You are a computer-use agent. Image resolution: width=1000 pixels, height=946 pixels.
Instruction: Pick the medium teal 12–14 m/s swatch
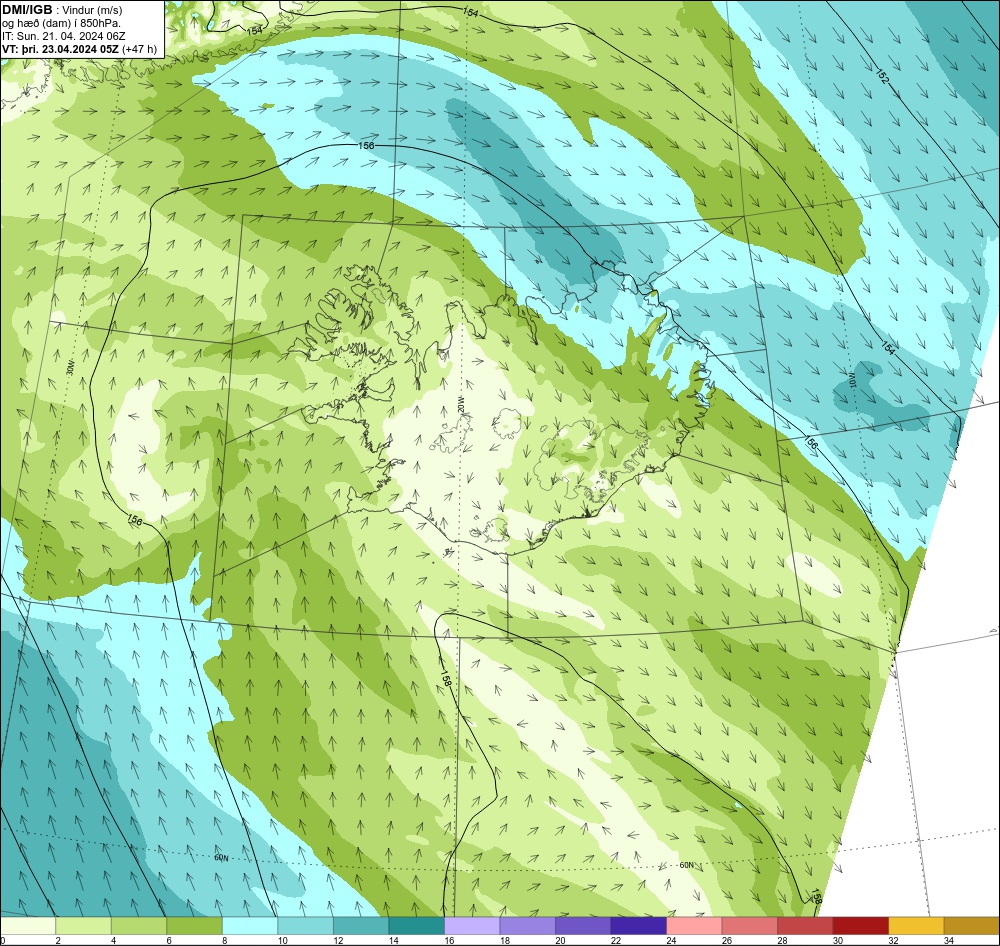361,926
